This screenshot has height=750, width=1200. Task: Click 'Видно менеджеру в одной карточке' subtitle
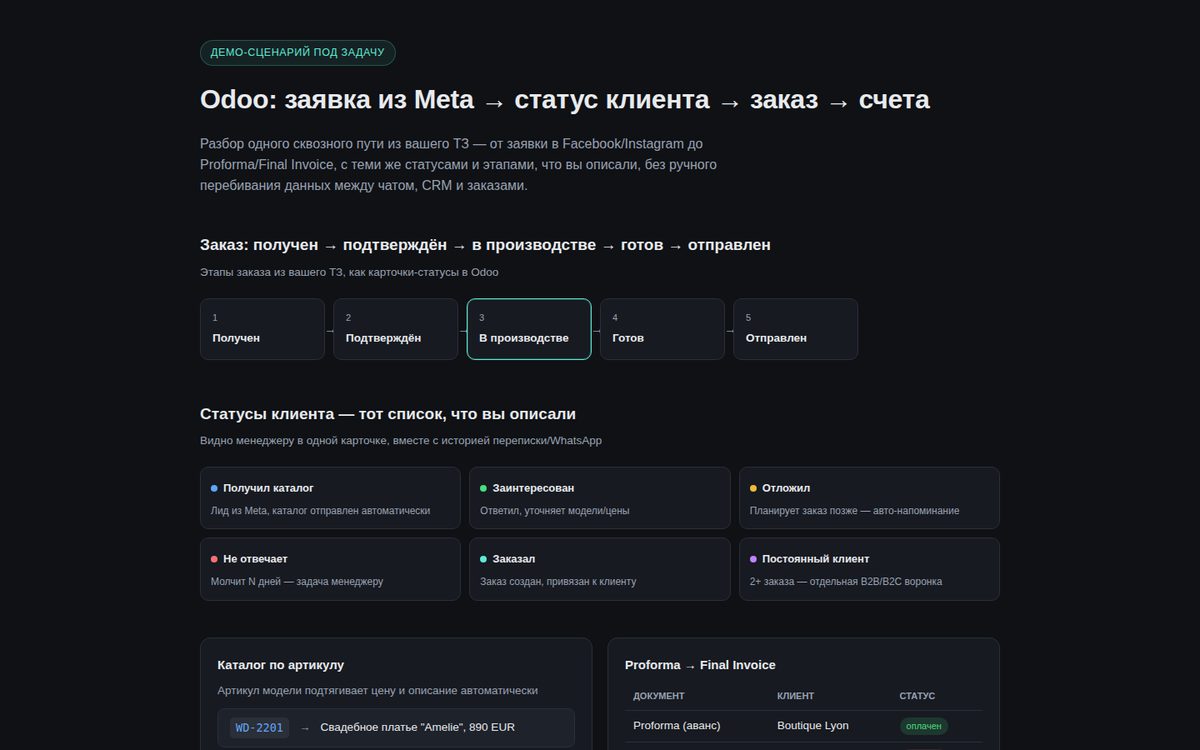point(401,441)
